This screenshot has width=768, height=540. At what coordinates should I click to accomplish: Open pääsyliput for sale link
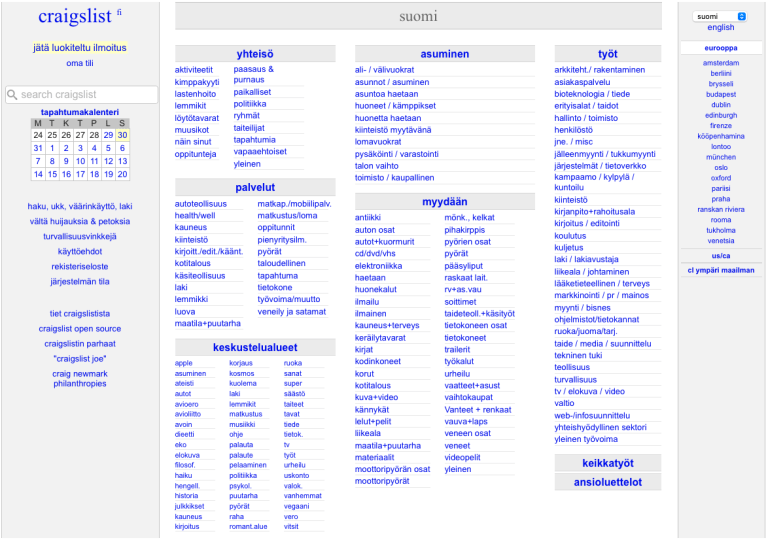pos(463,266)
